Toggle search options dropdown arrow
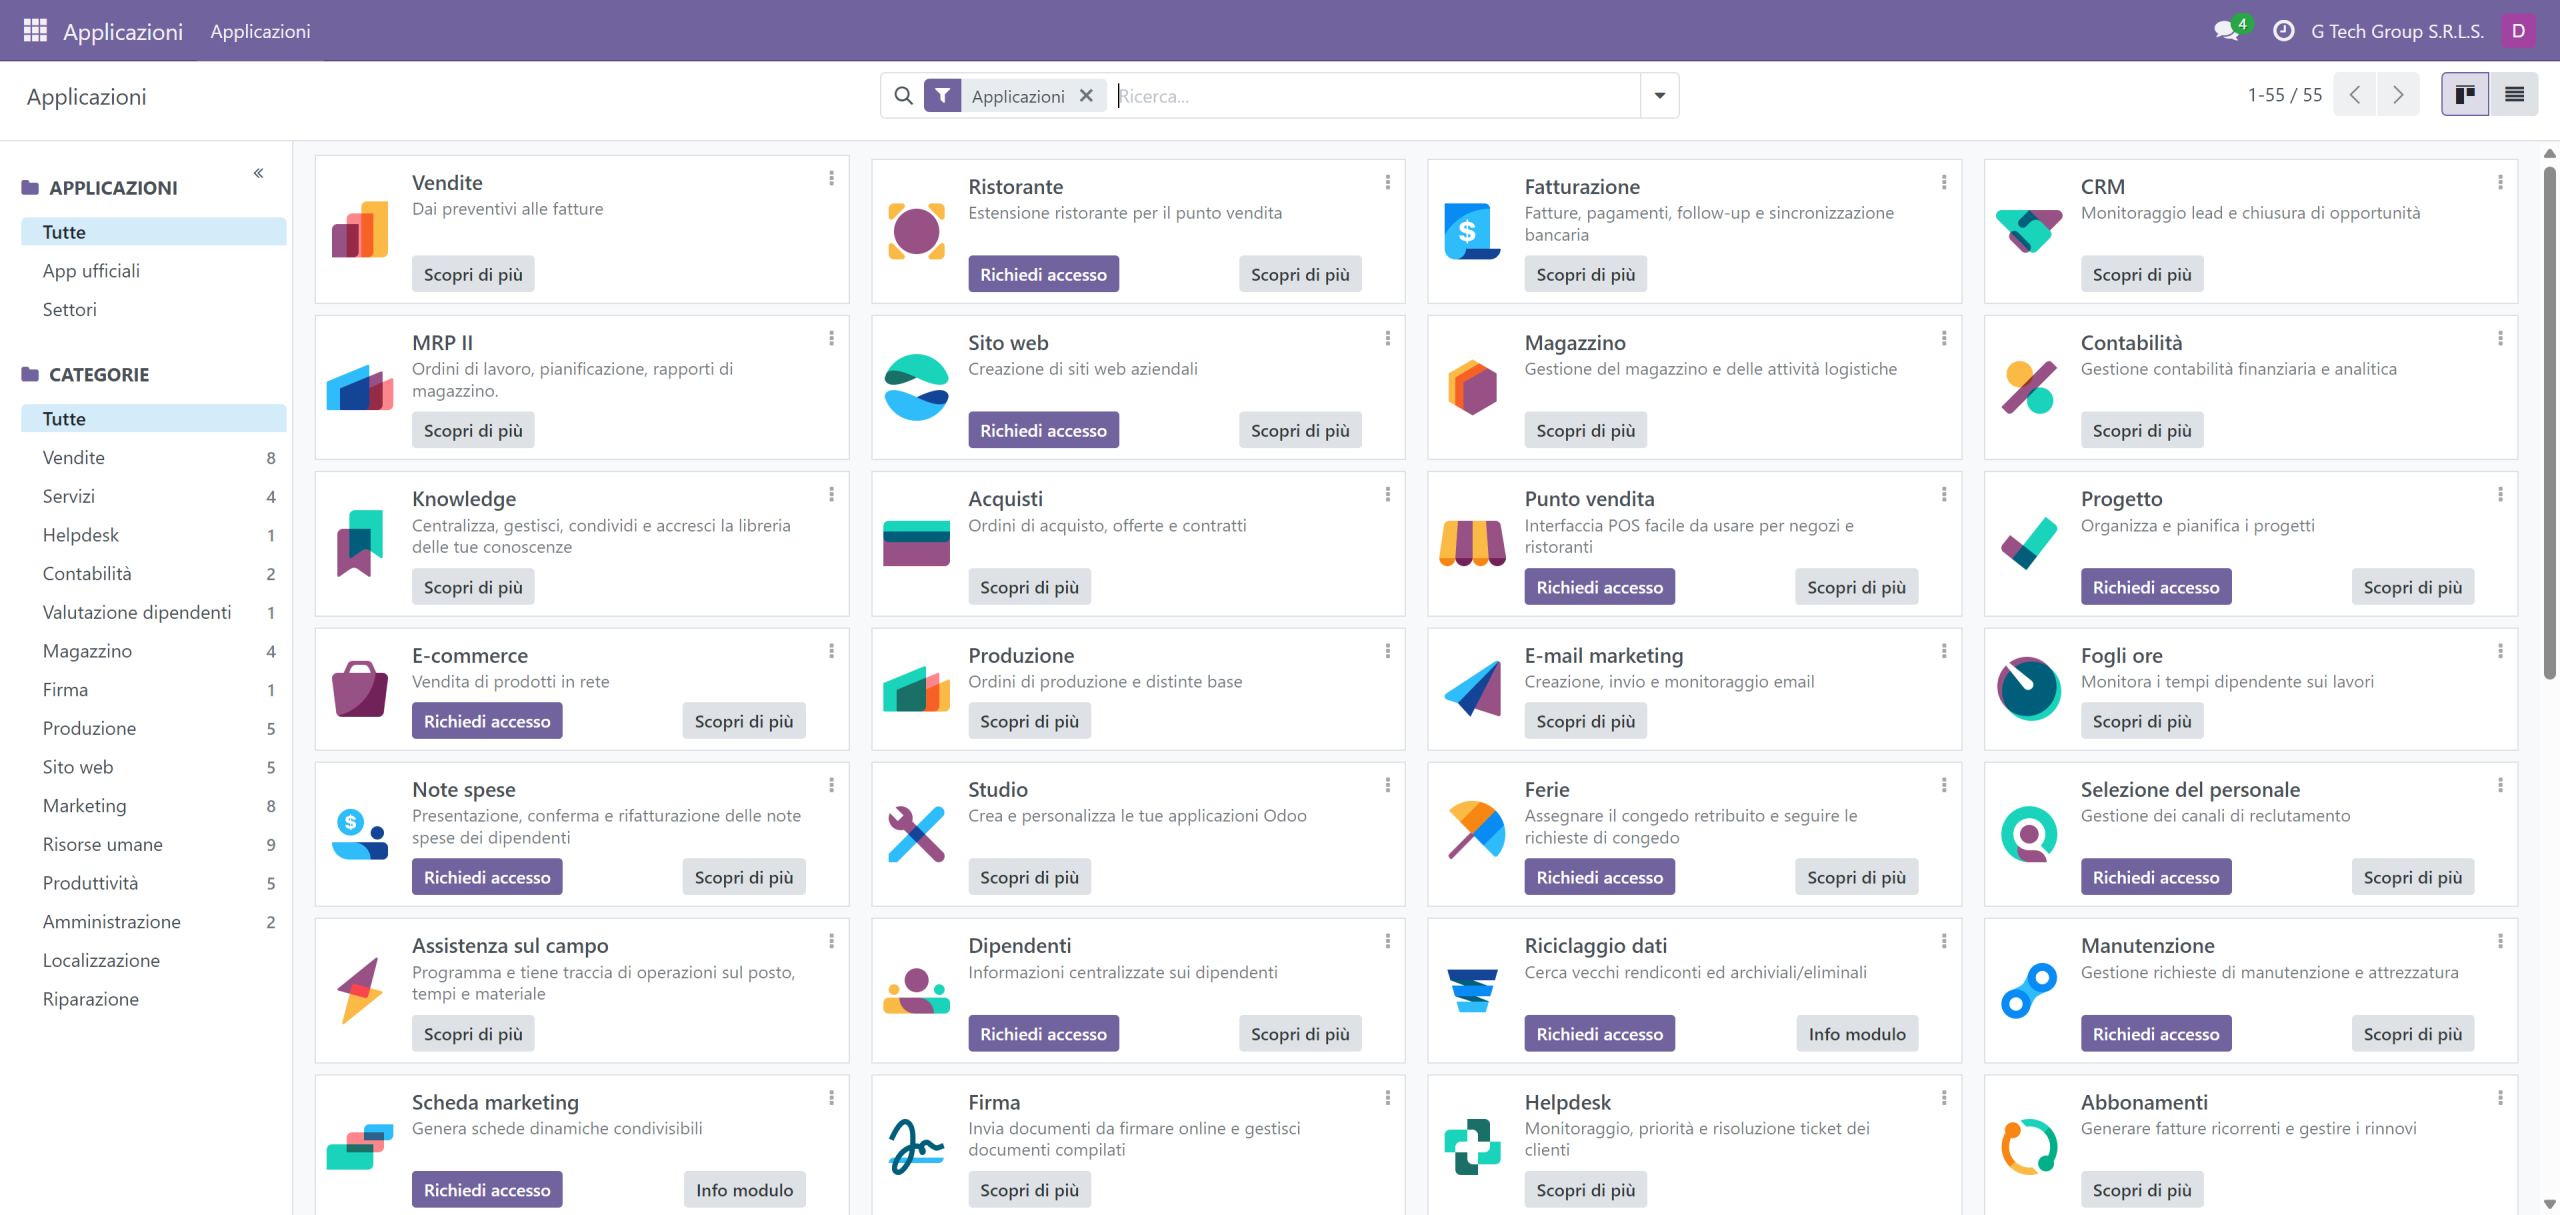Image resolution: width=2560 pixels, height=1215 pixels. click(x=1660, y=96)
